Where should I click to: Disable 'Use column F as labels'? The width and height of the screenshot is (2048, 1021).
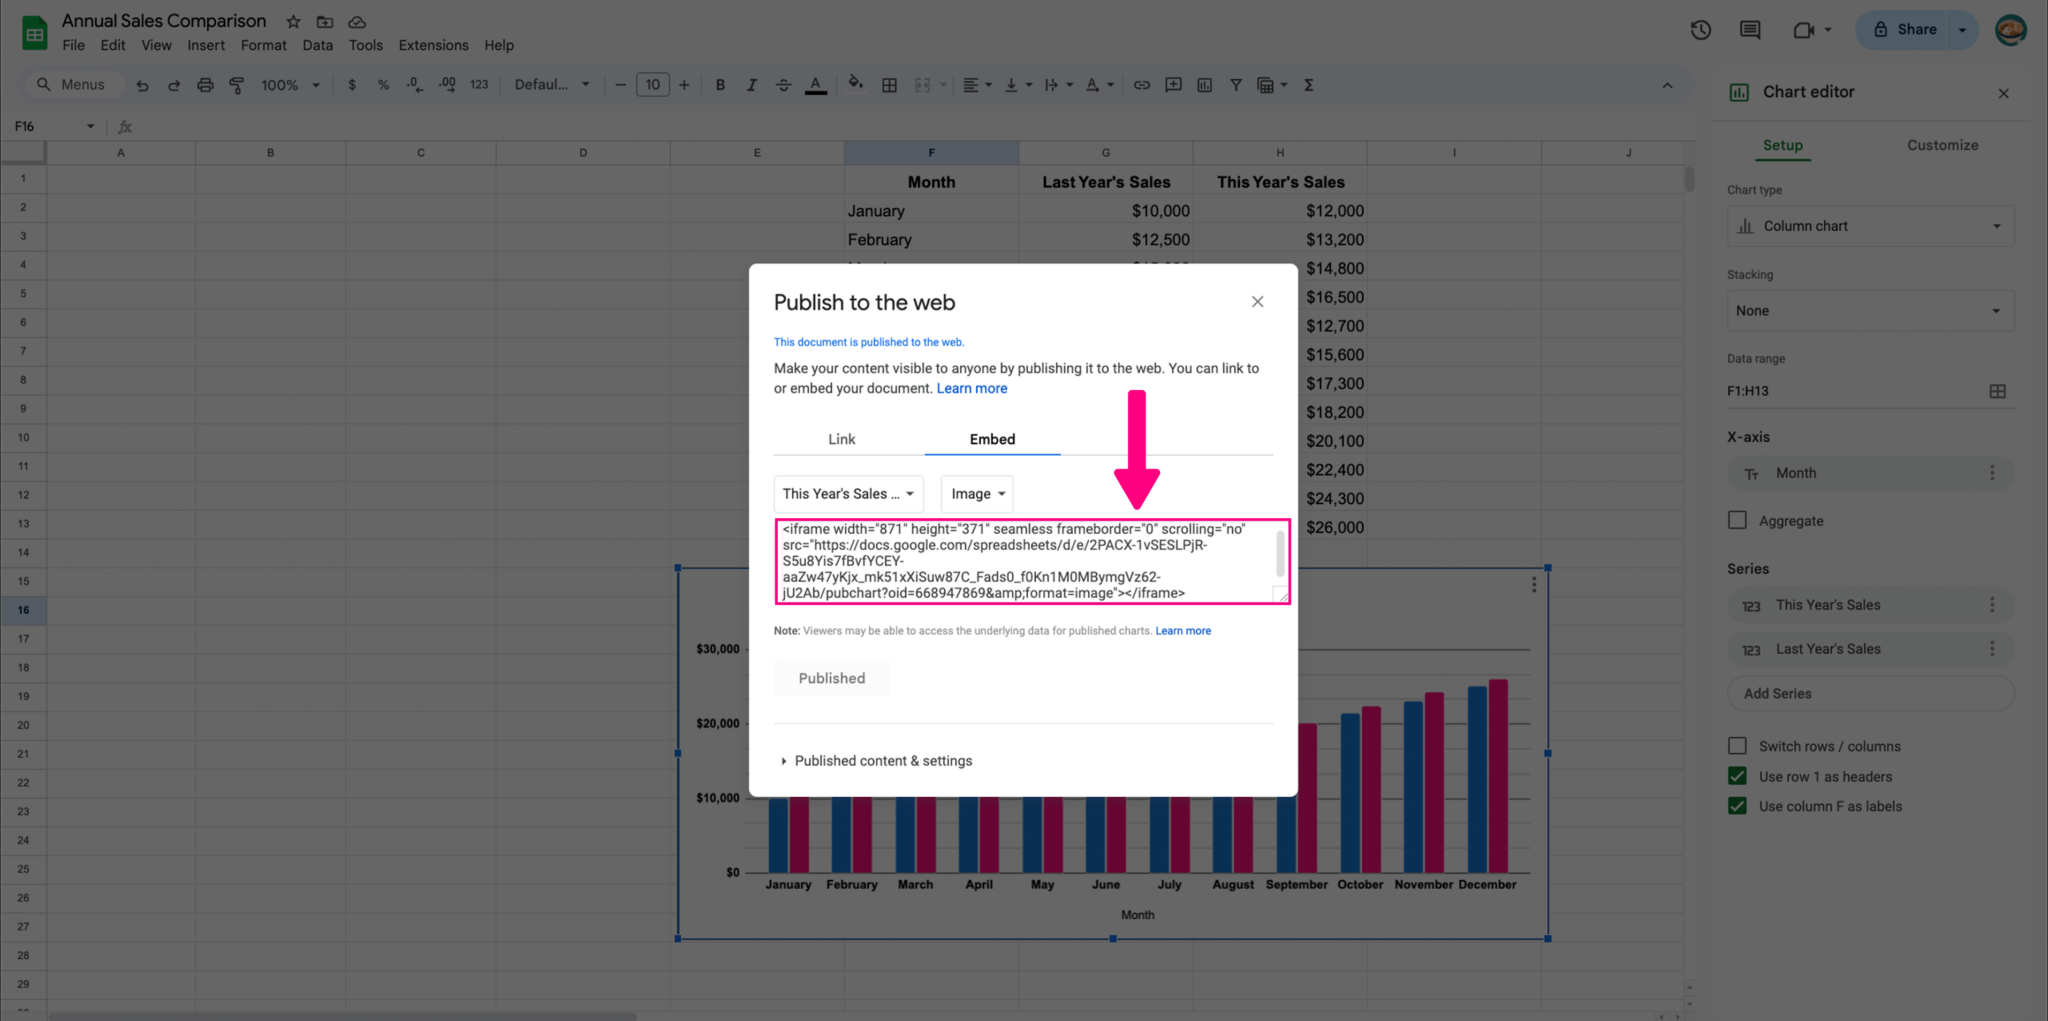pyautogui.click(x=1738, y=806)
